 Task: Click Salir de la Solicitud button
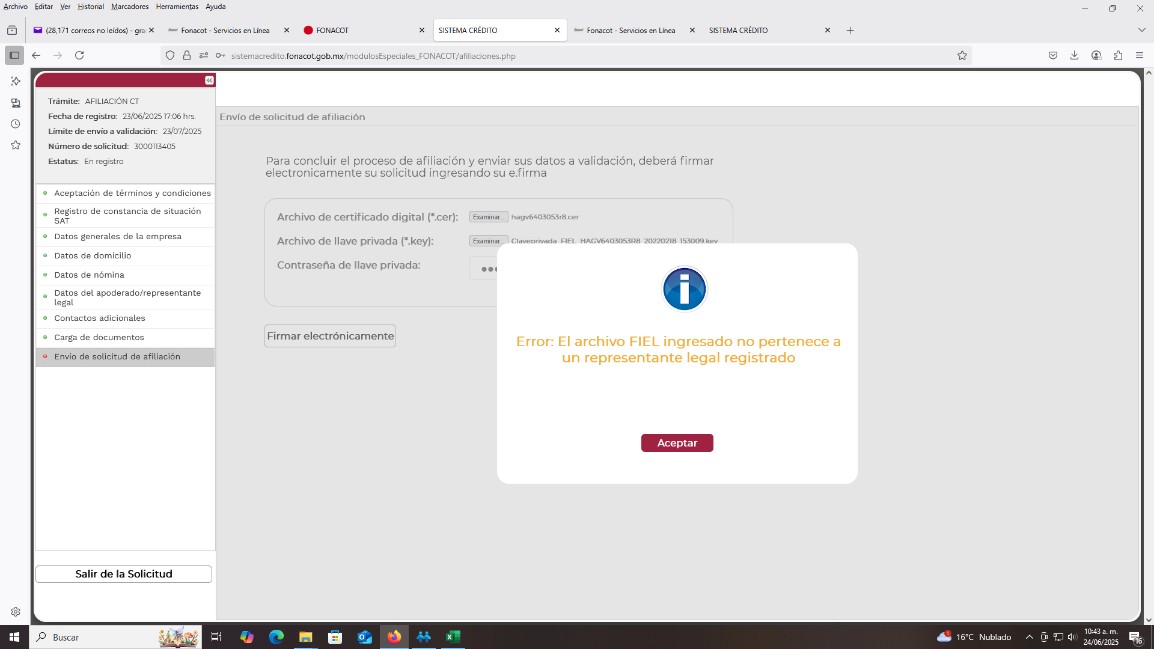click(x=124, y=574)
